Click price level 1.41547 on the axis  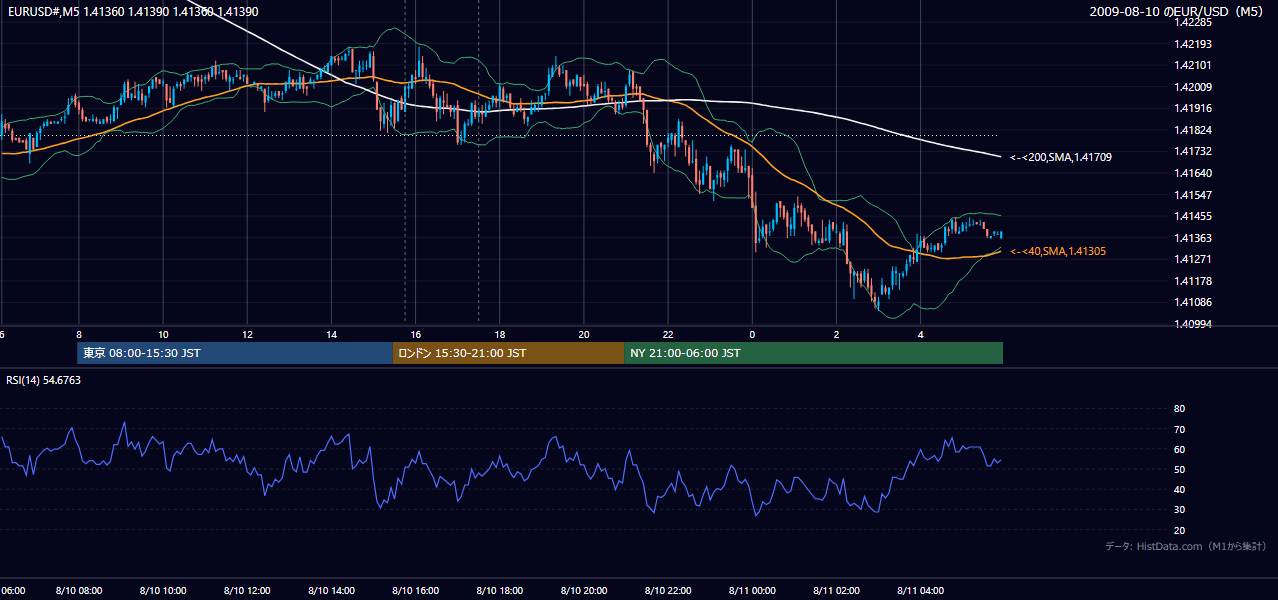(1194, 195)
